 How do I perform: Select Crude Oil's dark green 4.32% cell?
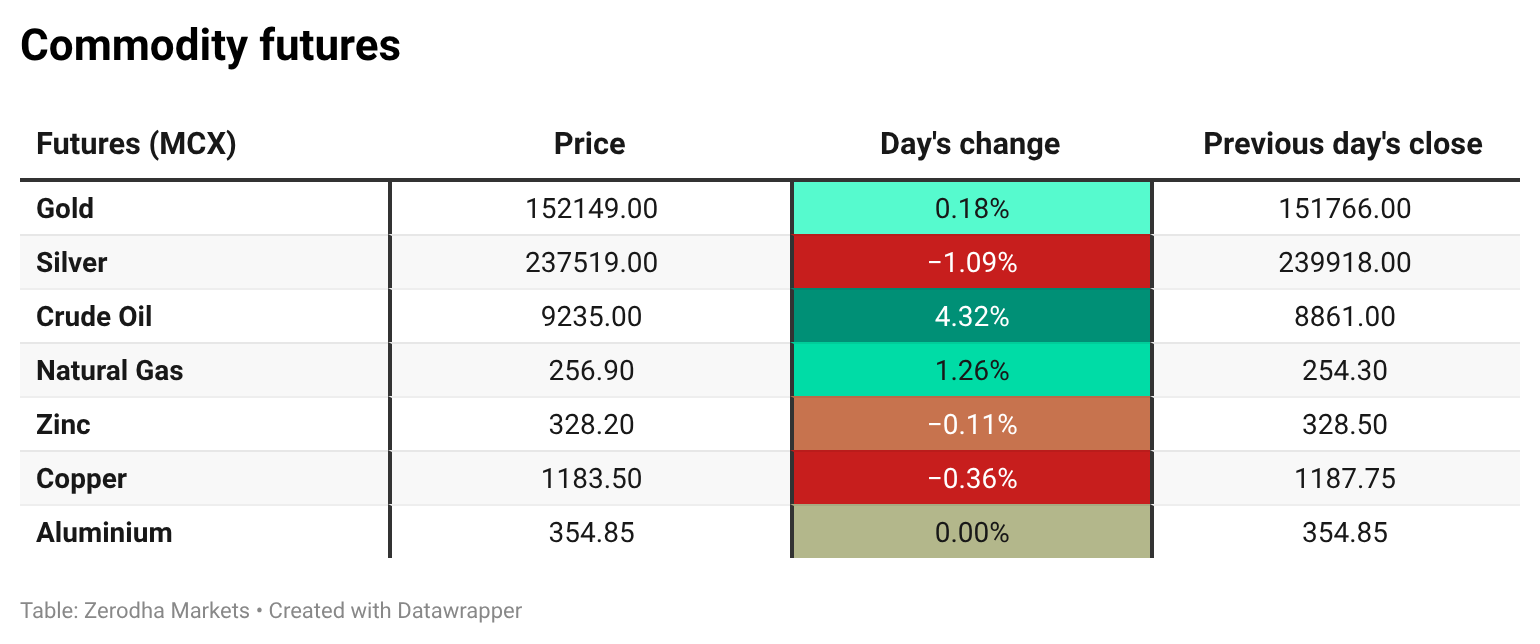coord(971,317)
